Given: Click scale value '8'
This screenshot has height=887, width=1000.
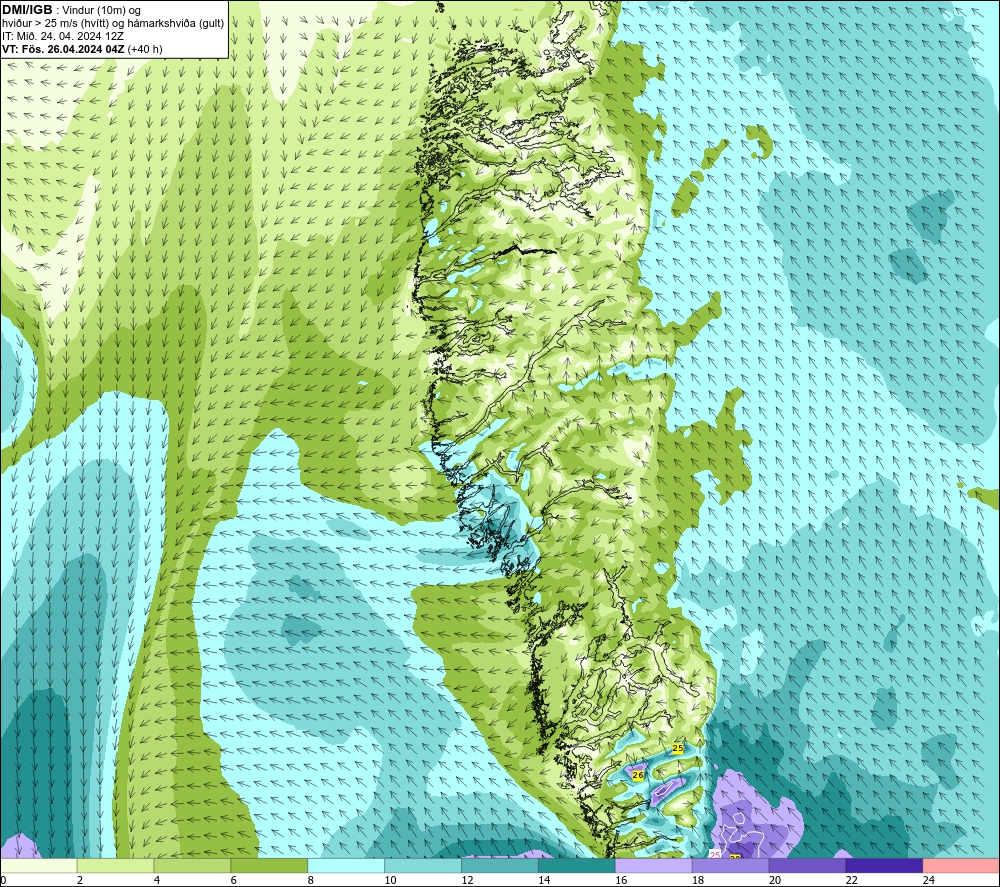Looking at the screenshot, I should coord(311,880).
